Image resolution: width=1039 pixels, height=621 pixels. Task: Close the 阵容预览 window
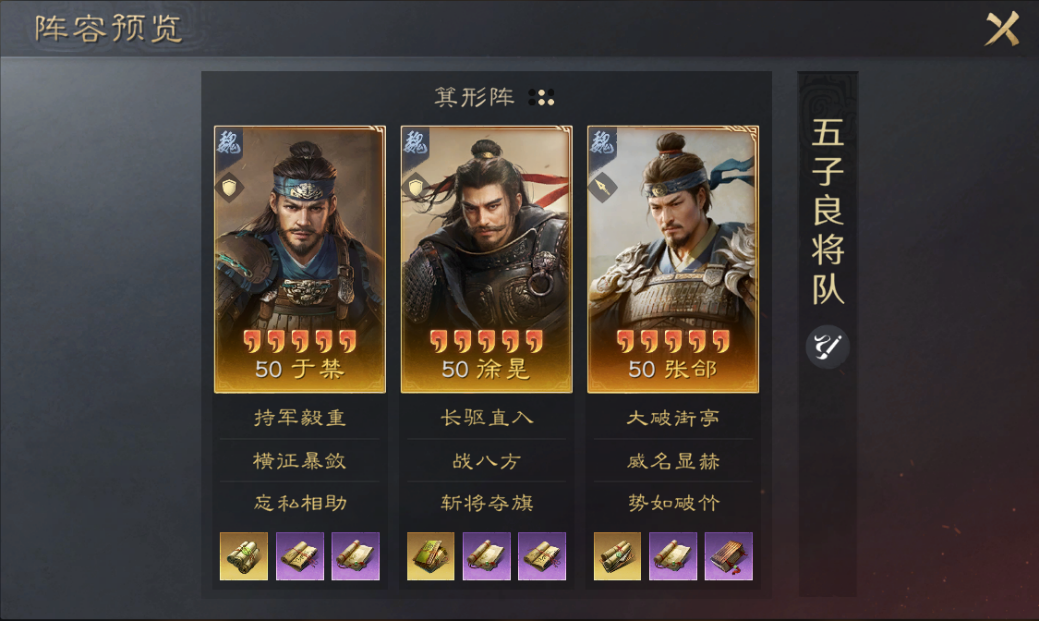coord(1002,28)
